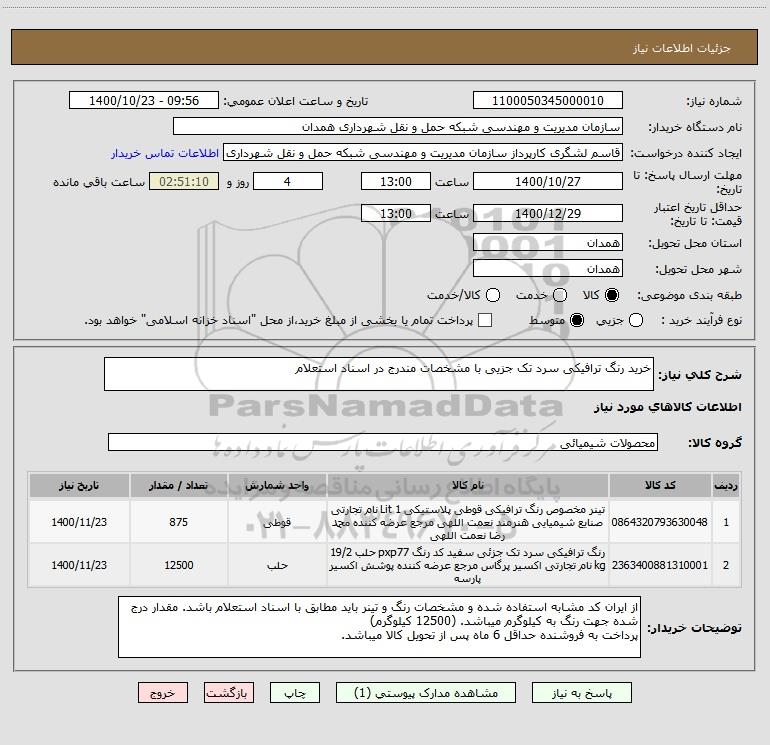Click the جزئیات اطلاعات نیاز header title
The width and height of the screenshot is (770, 745).
[x=682, y=48]
